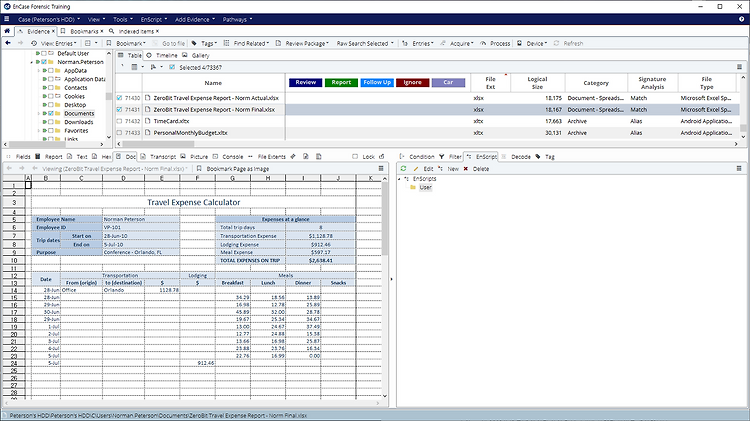Screen dimensions: 750x421
Task: Click the Process gauge icon
Action: click(x=483, y=43)
